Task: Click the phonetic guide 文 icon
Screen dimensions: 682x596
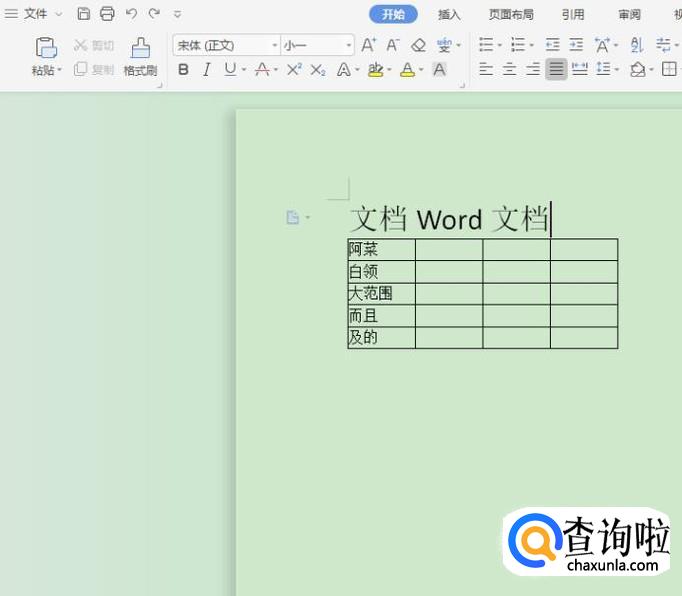Action: [x=444, y=45]
